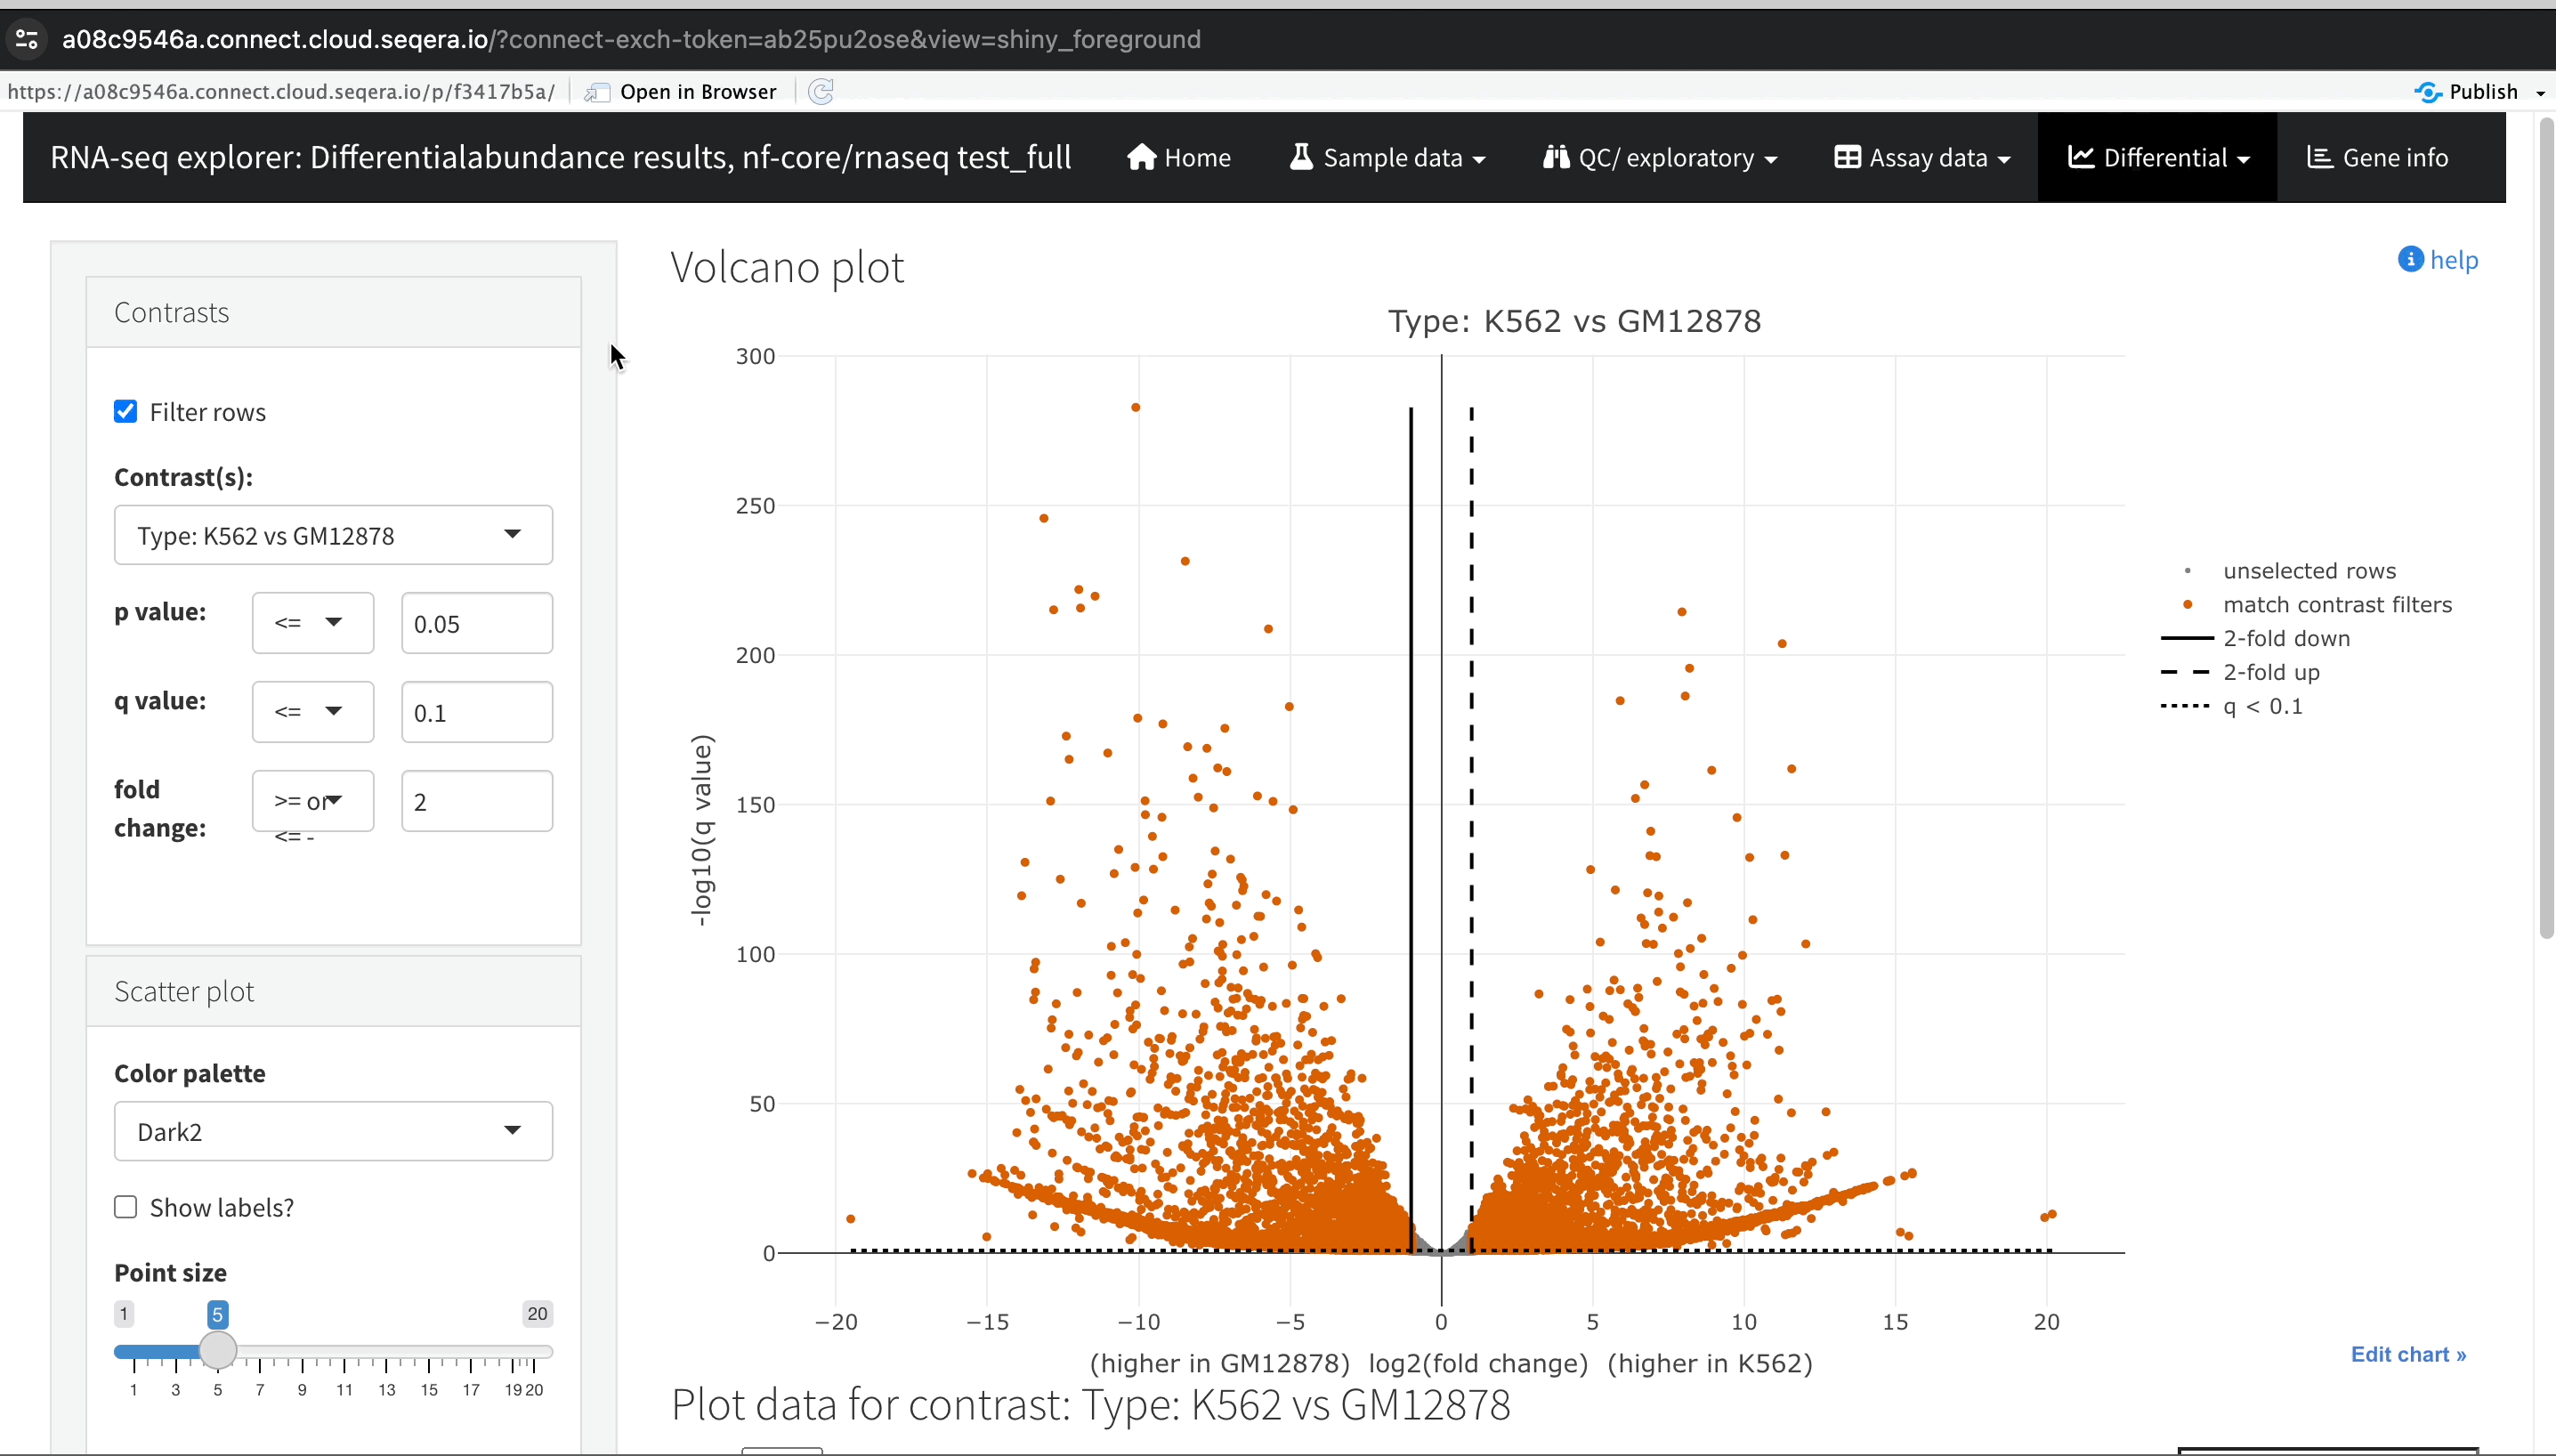Open the p value operator dropdown
The height and width of the screenshot is (1456, 2556).
tap(312, 623)
